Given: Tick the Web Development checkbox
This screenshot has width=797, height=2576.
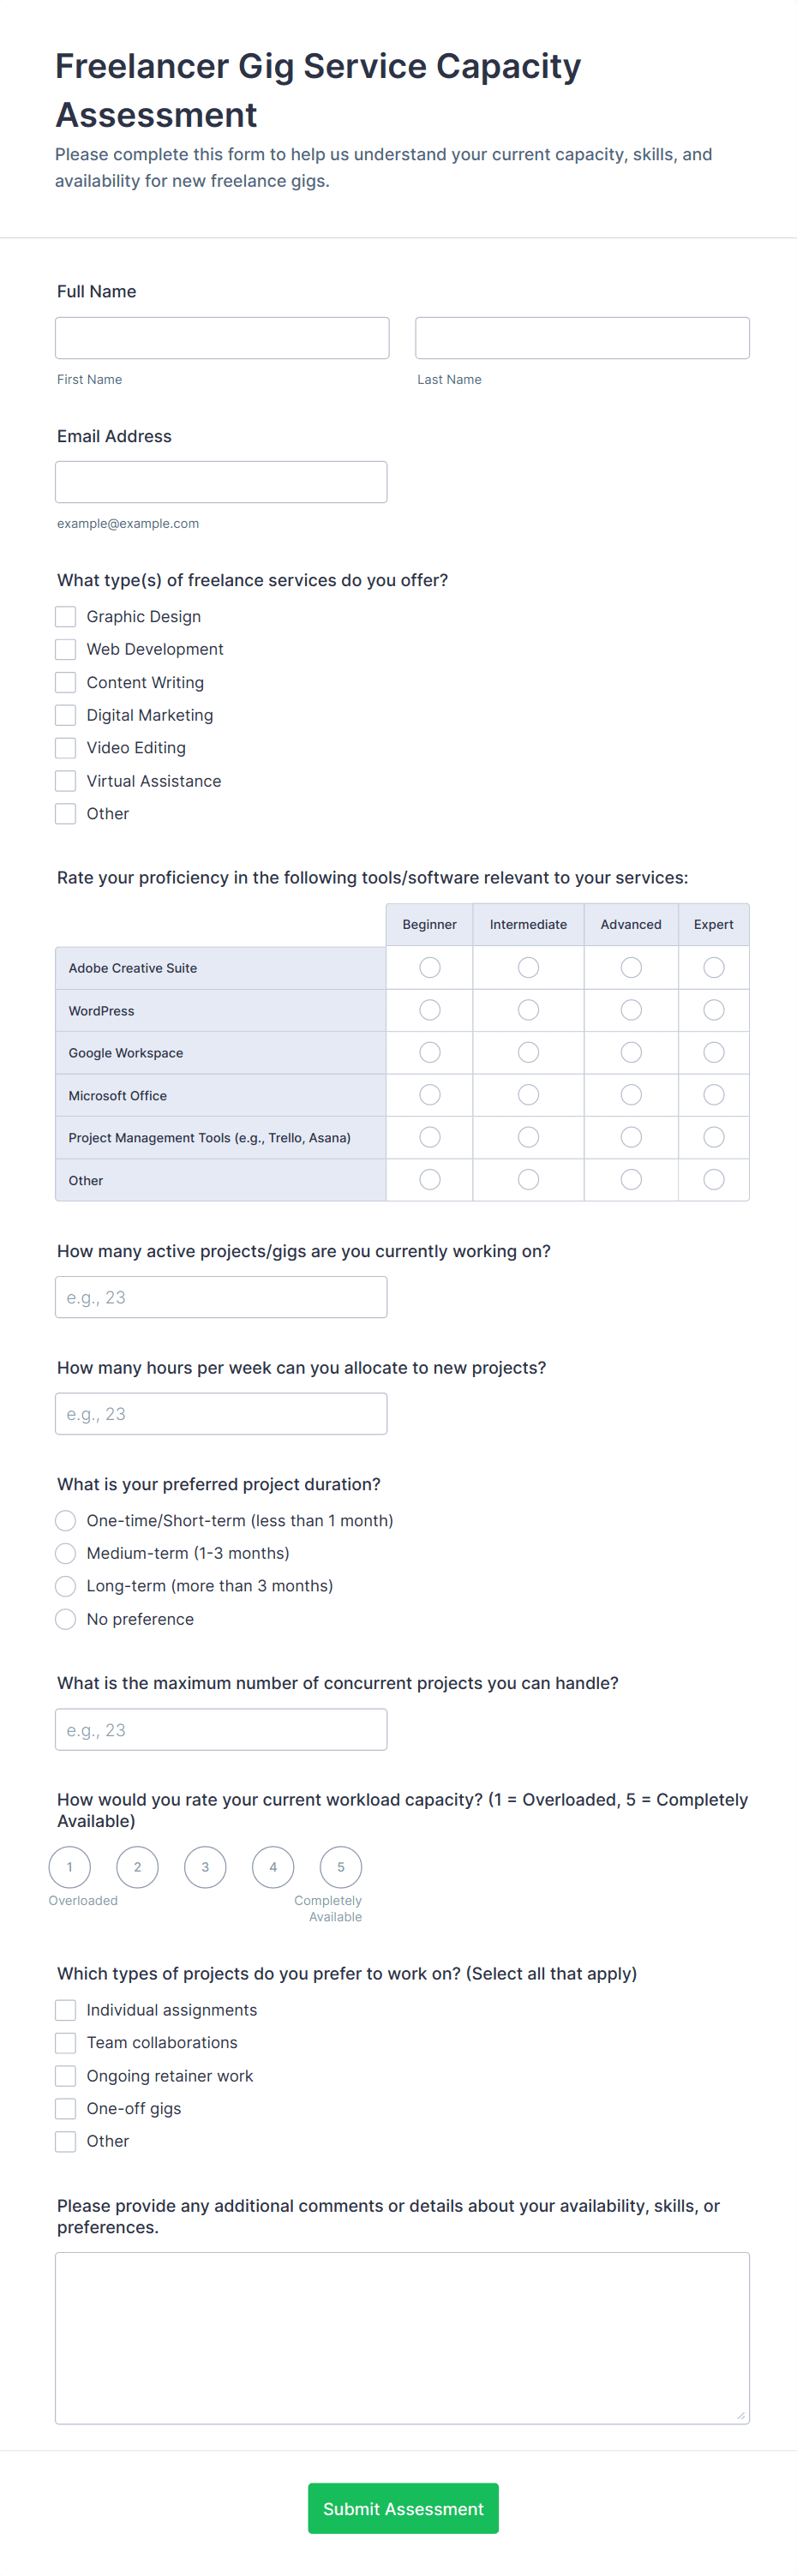Looking at the screenshot, I should click(66, 650).
